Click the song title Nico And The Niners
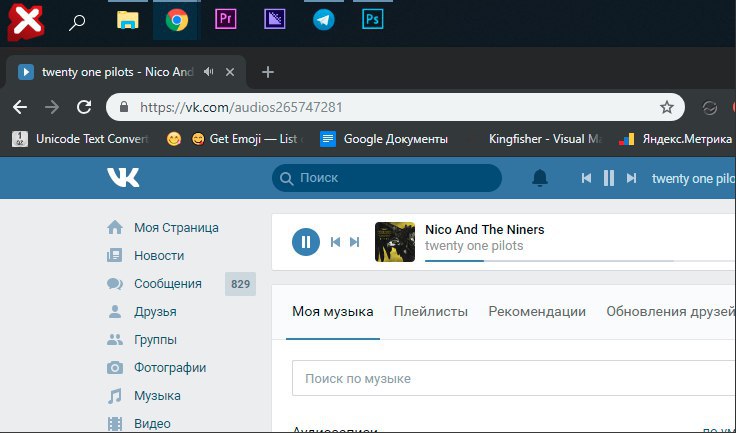Image resolution: width=736 pixels, height=433 pixels. coord(484,230)
